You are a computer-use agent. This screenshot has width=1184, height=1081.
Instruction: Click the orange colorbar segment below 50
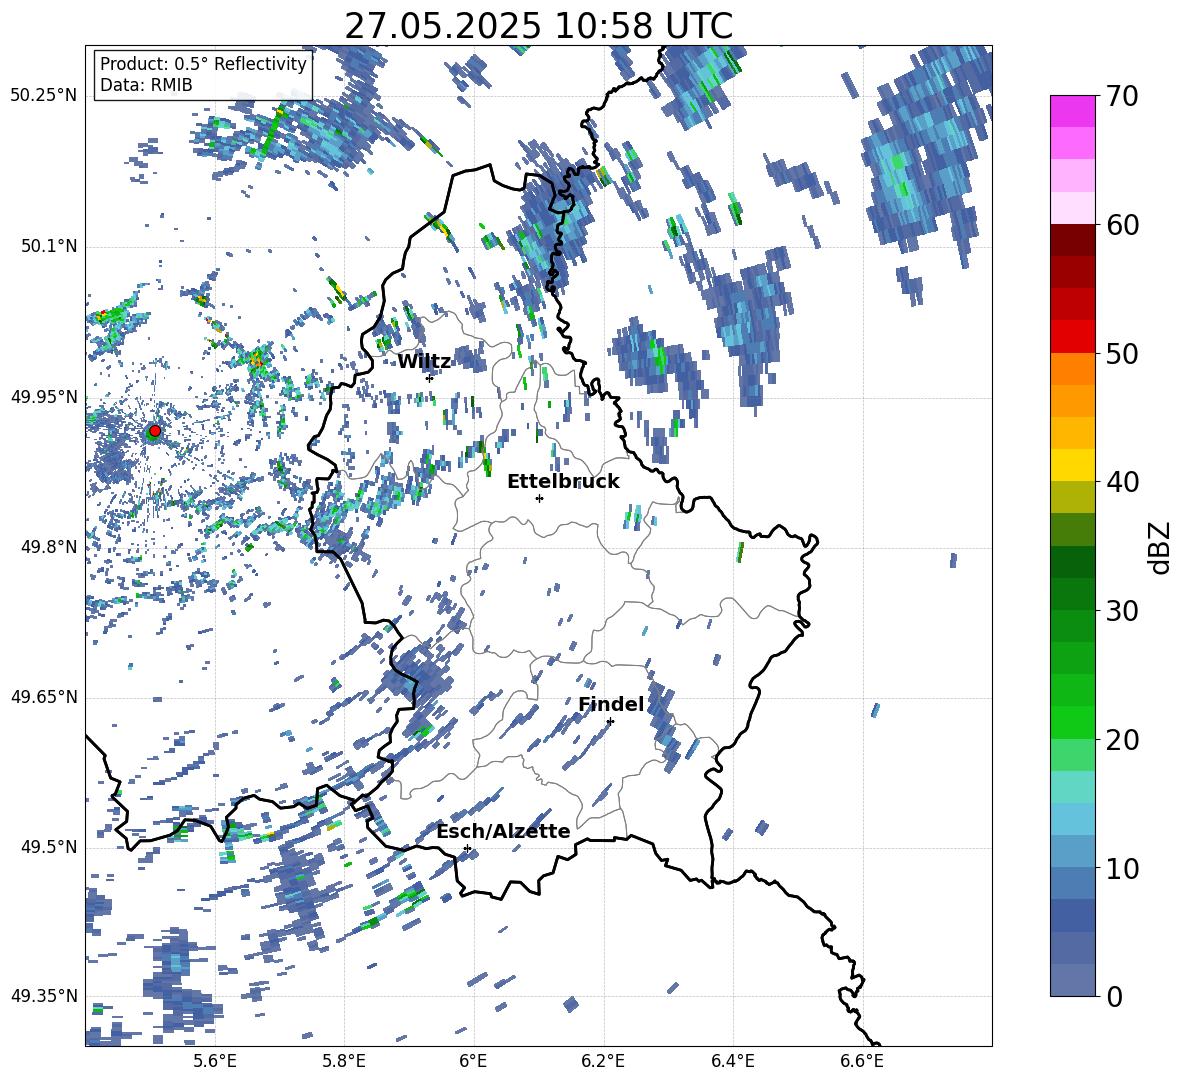[x=1072, y=368]
